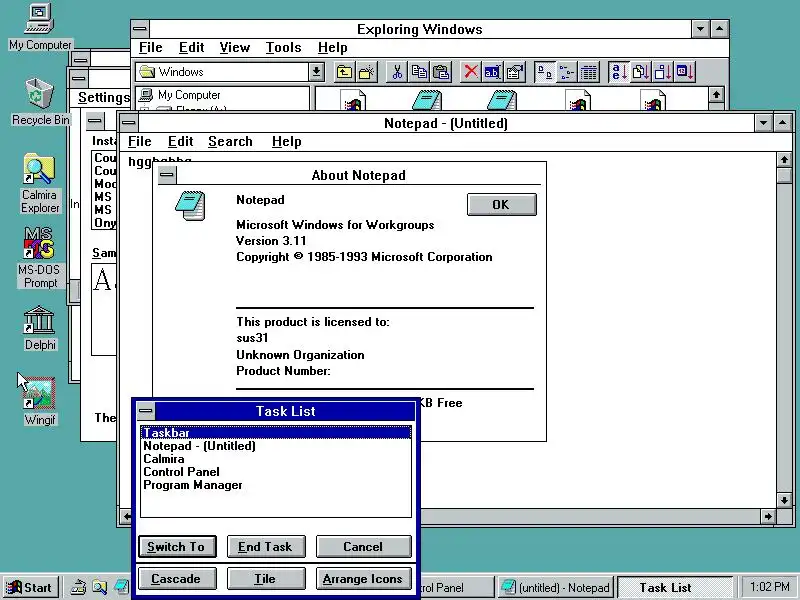Open View menu in Exploring Windows
This screenshot has height=600, width=800.
pos(235,48)
